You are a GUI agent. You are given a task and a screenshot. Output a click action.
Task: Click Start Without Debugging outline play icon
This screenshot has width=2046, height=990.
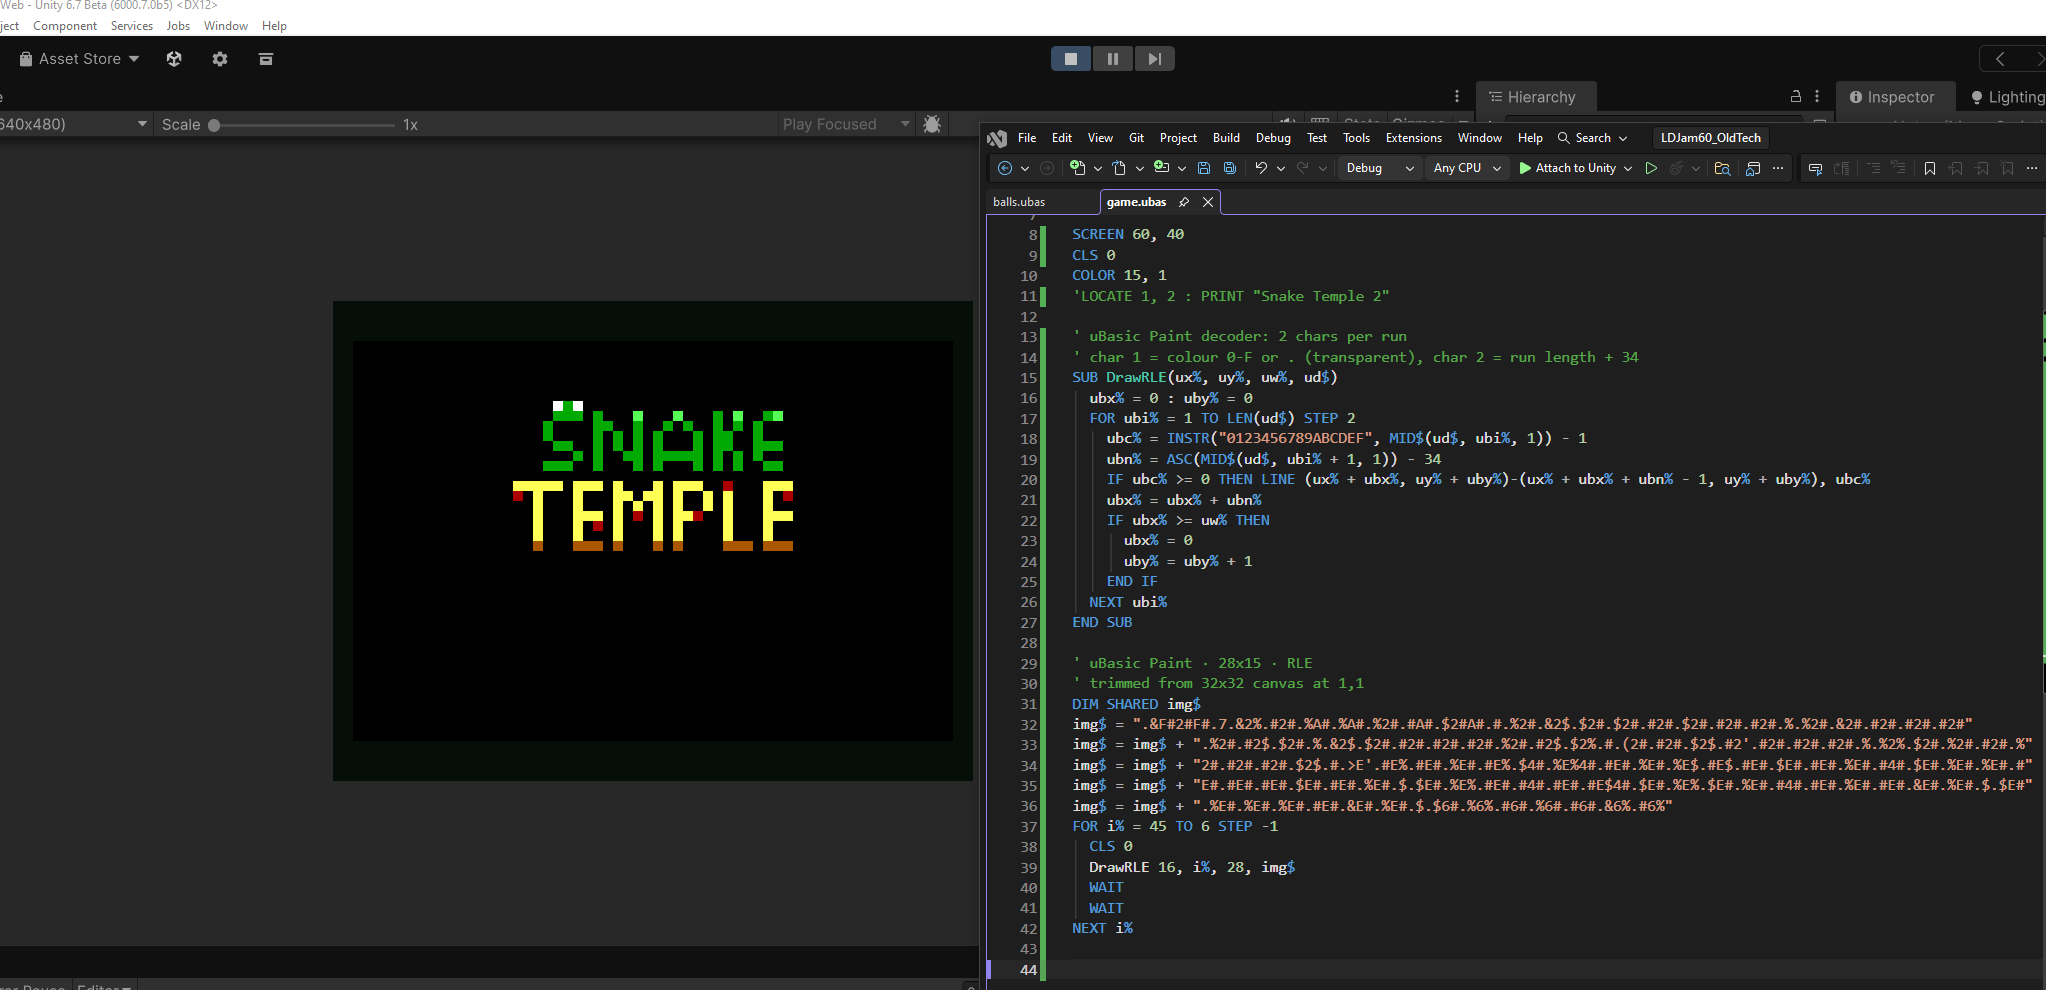click(1651, 168)
